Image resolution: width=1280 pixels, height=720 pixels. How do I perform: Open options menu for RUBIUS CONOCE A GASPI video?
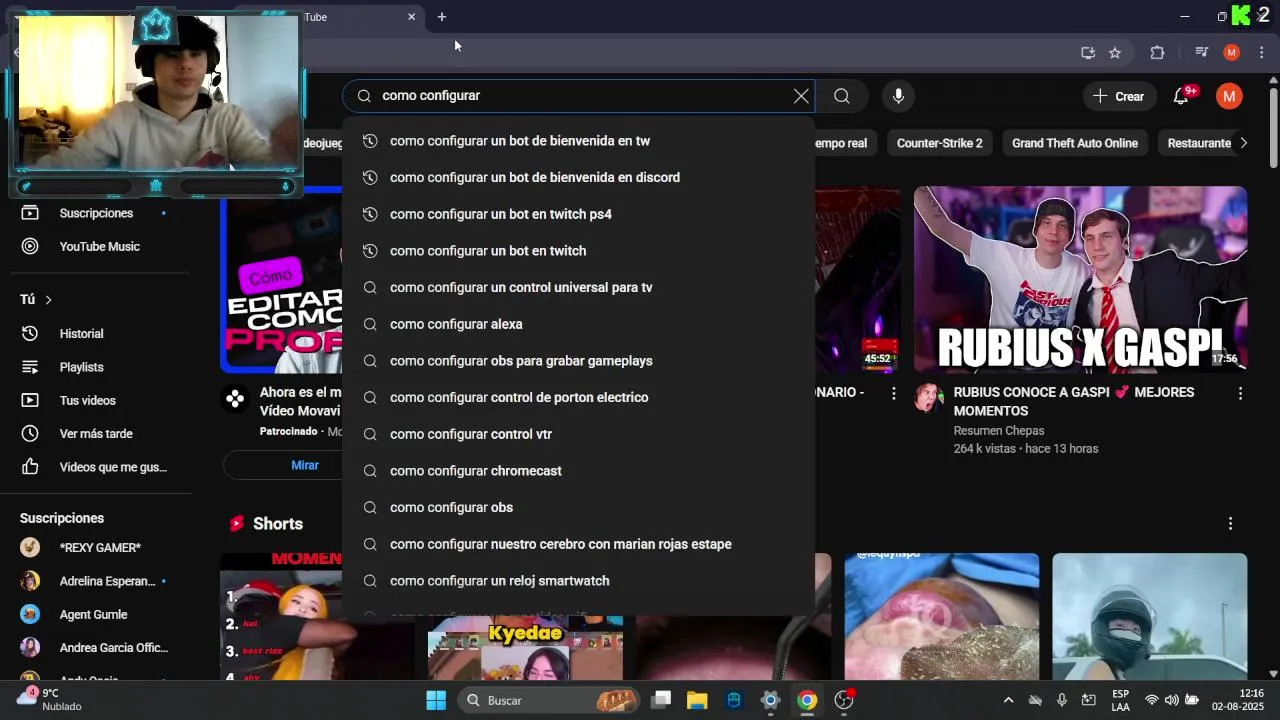1240,394
